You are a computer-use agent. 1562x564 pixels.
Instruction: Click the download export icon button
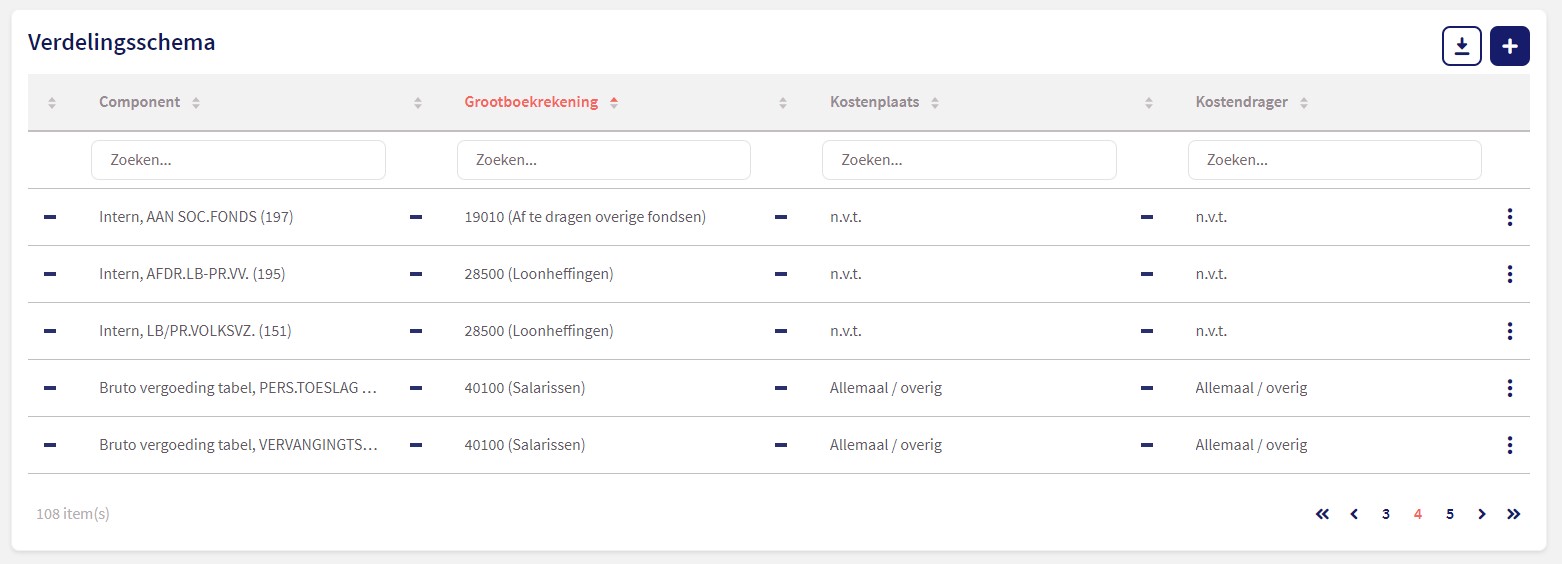(1461, 46)
